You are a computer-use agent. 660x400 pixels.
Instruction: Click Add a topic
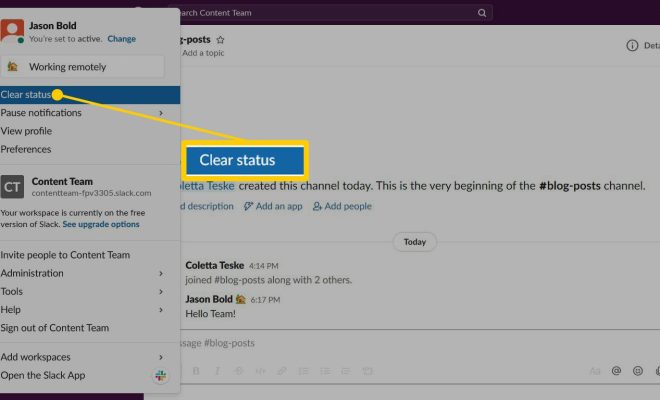203,53
